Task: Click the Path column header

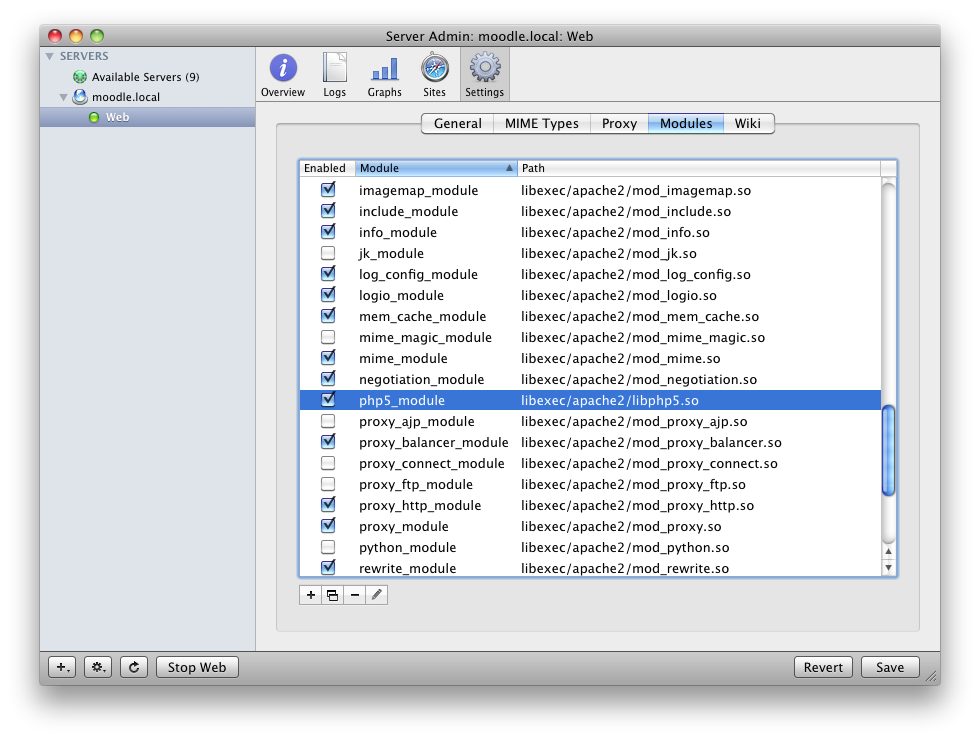Action: tap(699, 168)
